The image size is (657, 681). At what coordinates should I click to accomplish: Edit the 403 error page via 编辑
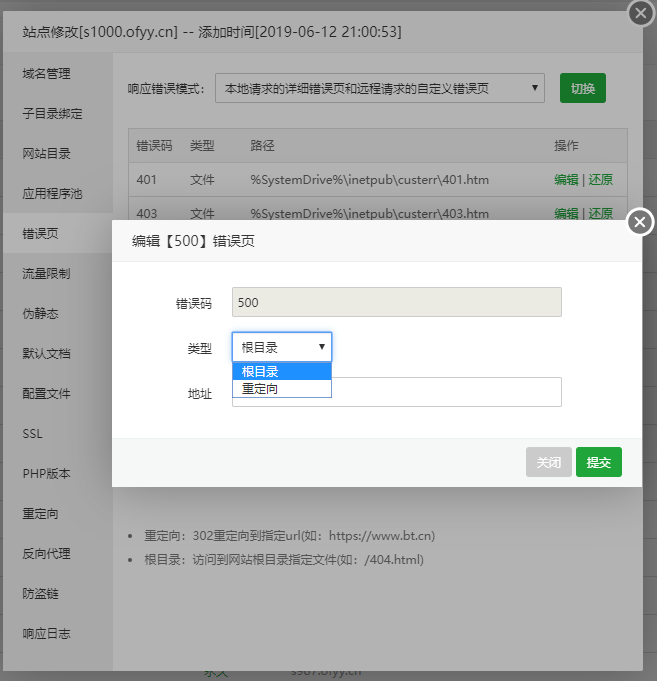[x=566, y=213]
